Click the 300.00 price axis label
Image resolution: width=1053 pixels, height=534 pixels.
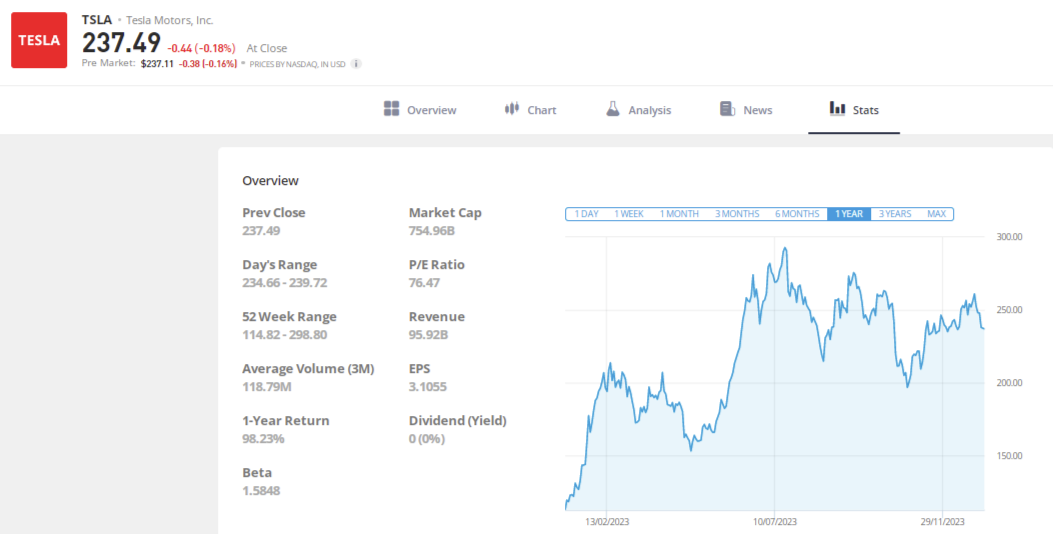click(1008, 236)
